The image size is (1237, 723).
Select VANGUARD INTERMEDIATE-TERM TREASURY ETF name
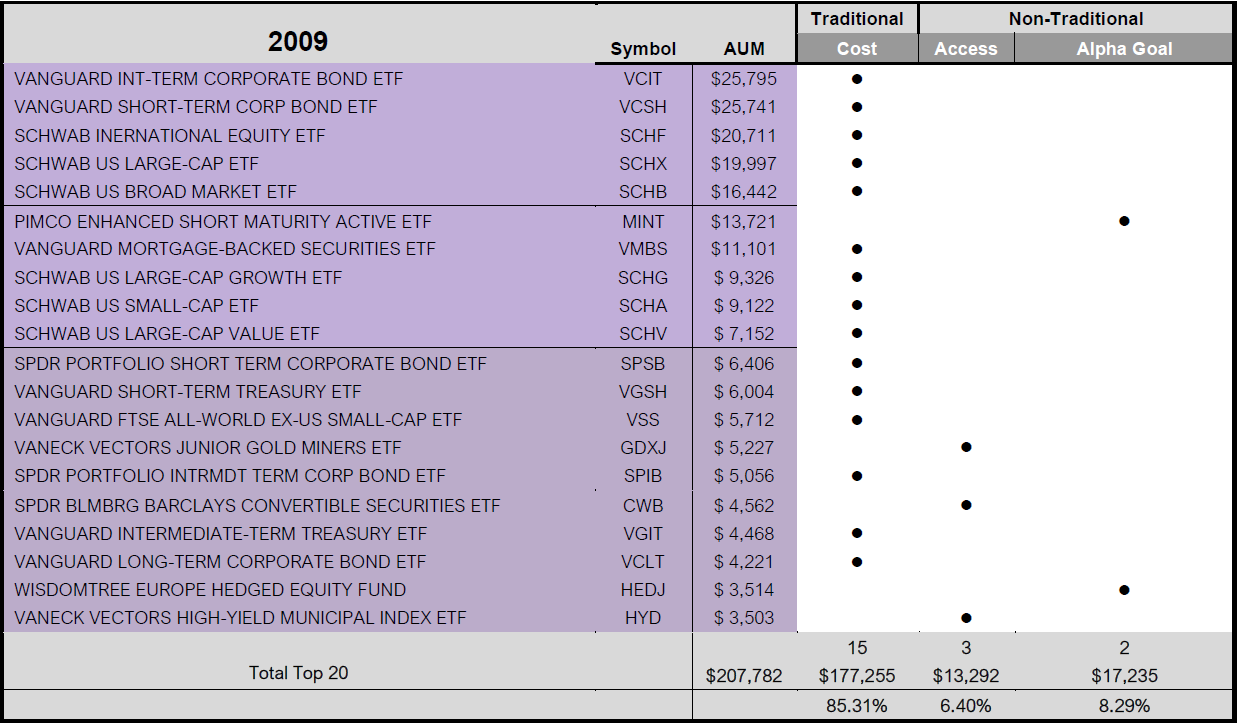click(220, 533)
